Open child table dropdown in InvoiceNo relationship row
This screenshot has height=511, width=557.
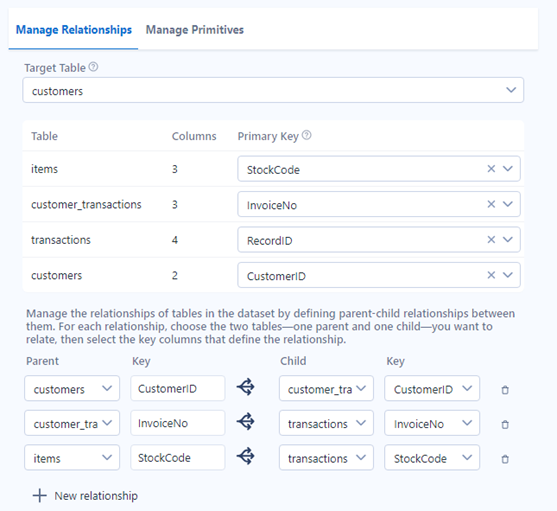coord(326,423)
